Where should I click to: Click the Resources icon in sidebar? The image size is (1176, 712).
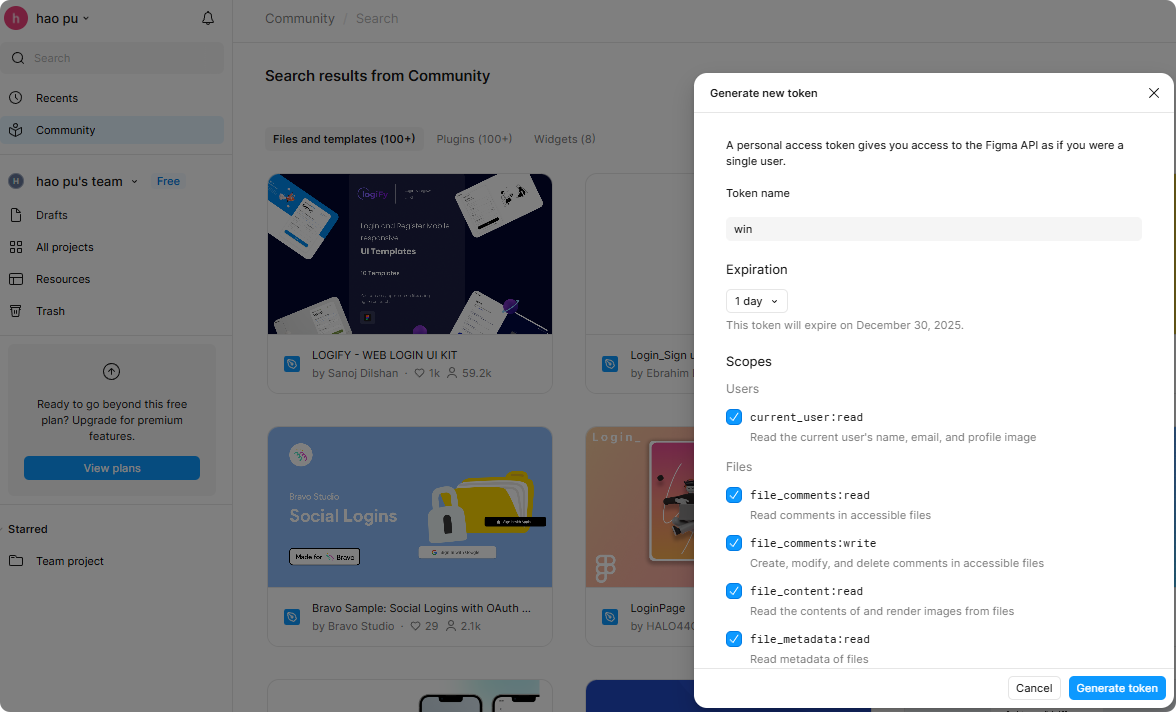pos(16,279)
